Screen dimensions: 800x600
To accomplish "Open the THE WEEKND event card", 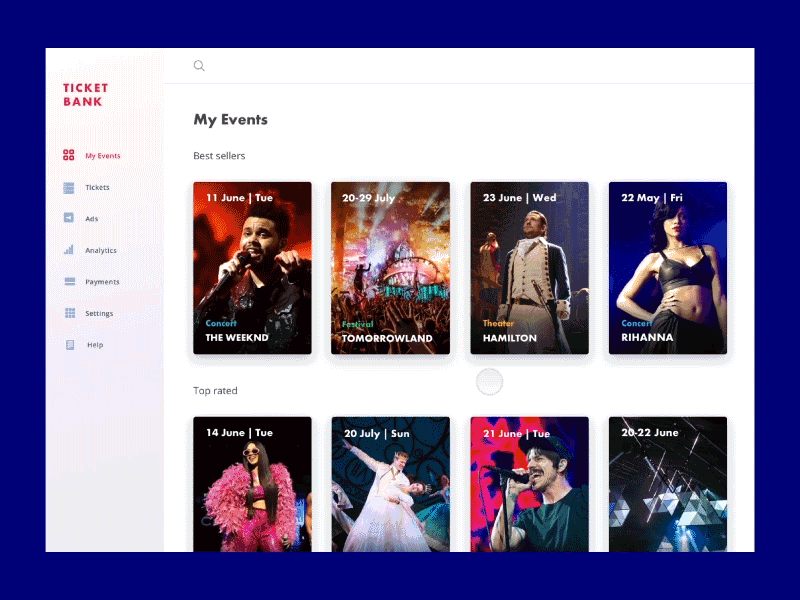I will [251, 267].
